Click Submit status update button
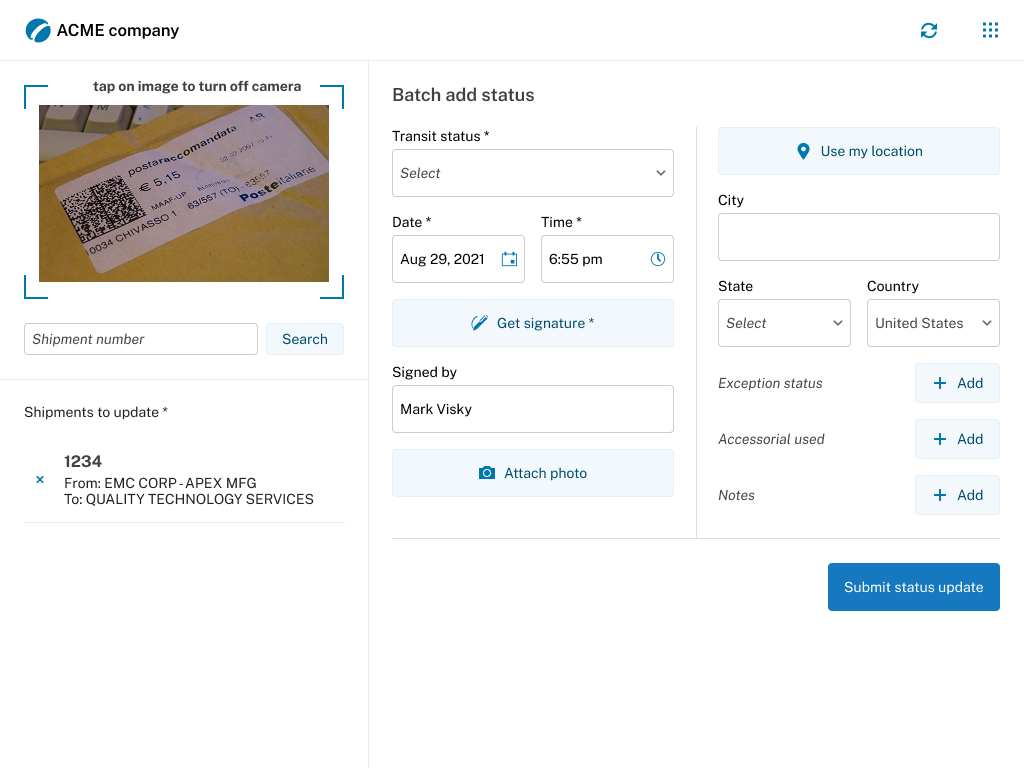Viewport: 1024px width, 768px height. tap(914, 587)
